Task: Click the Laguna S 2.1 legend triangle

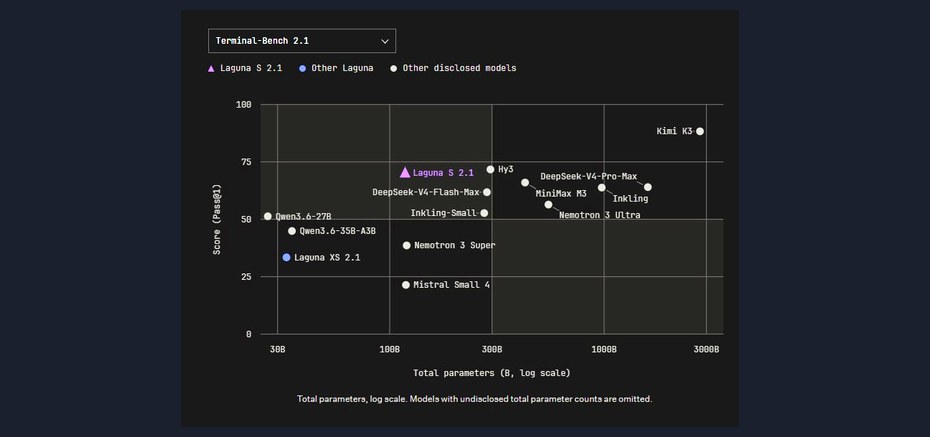Action: pos(211,68)
